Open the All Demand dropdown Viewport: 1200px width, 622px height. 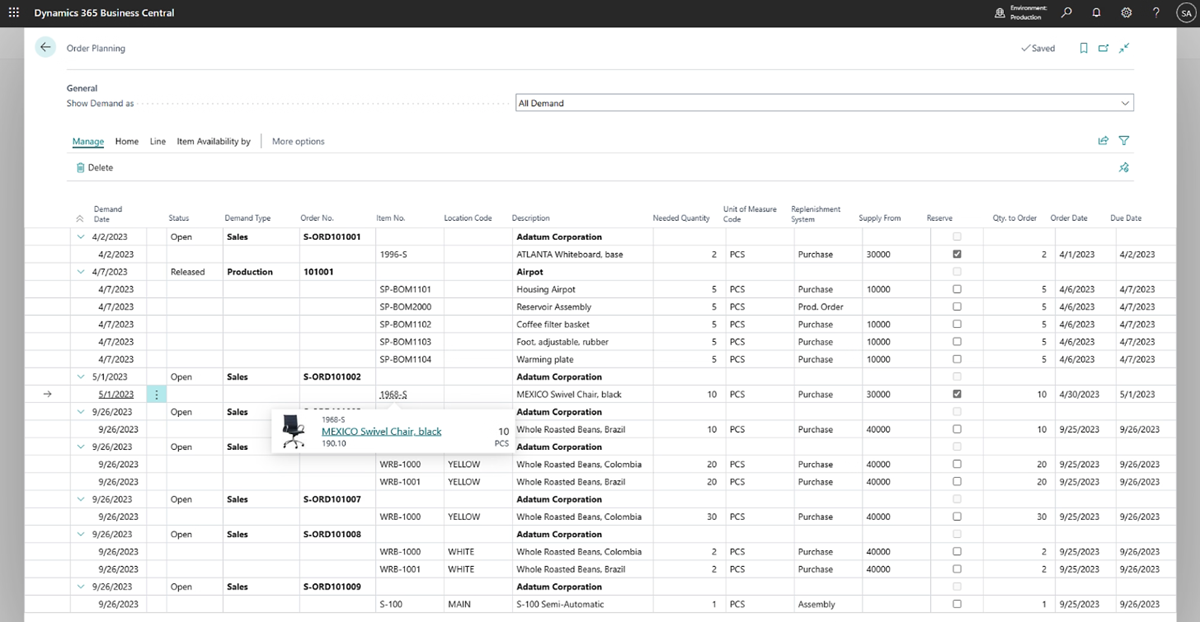[1123, 102]
